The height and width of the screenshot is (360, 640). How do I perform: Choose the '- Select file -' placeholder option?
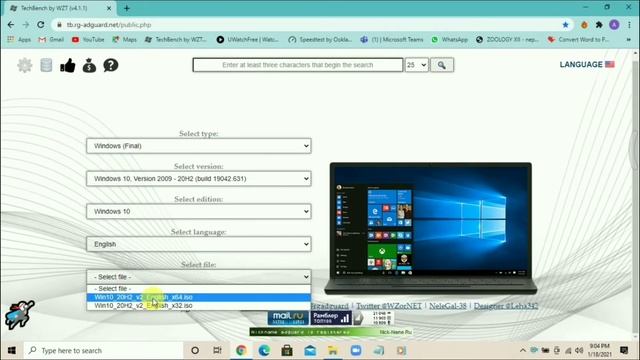coord(199,289)
